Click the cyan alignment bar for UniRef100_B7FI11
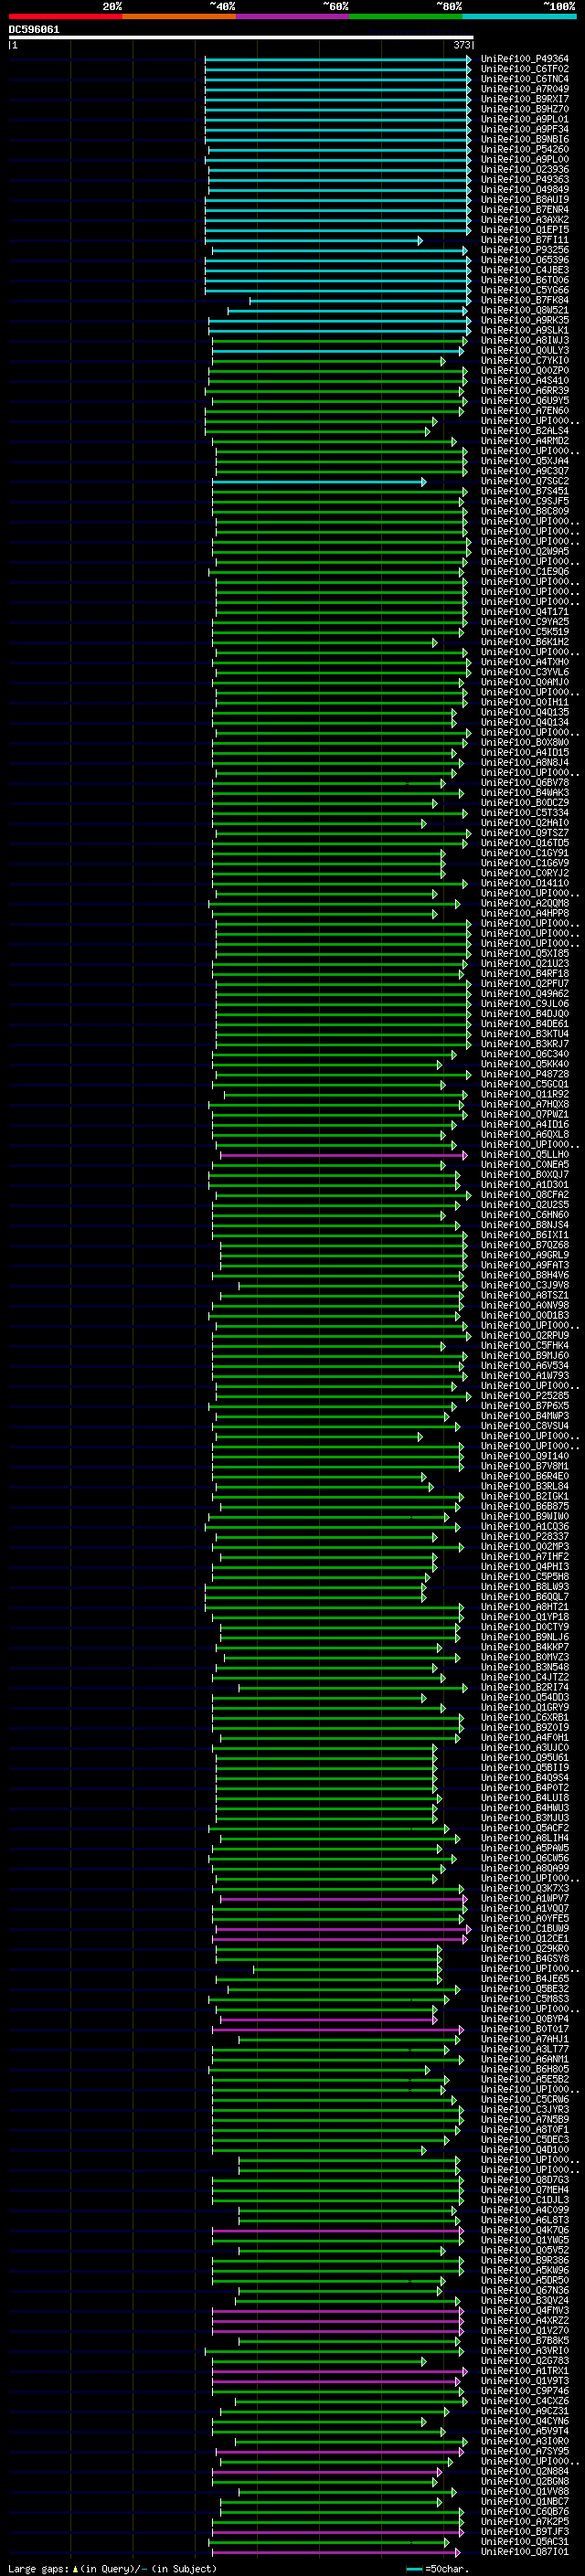This screenshot has height=2576, width=585. (313, 241)
